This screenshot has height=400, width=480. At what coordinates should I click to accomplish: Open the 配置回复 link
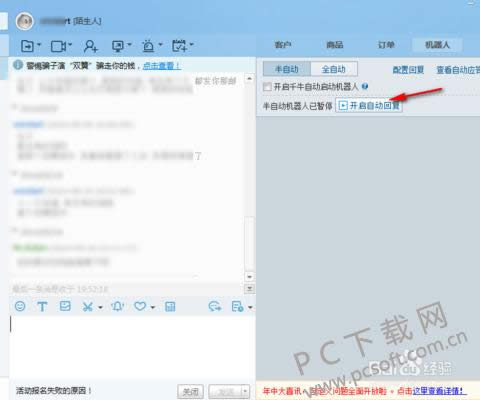[408, 70]
